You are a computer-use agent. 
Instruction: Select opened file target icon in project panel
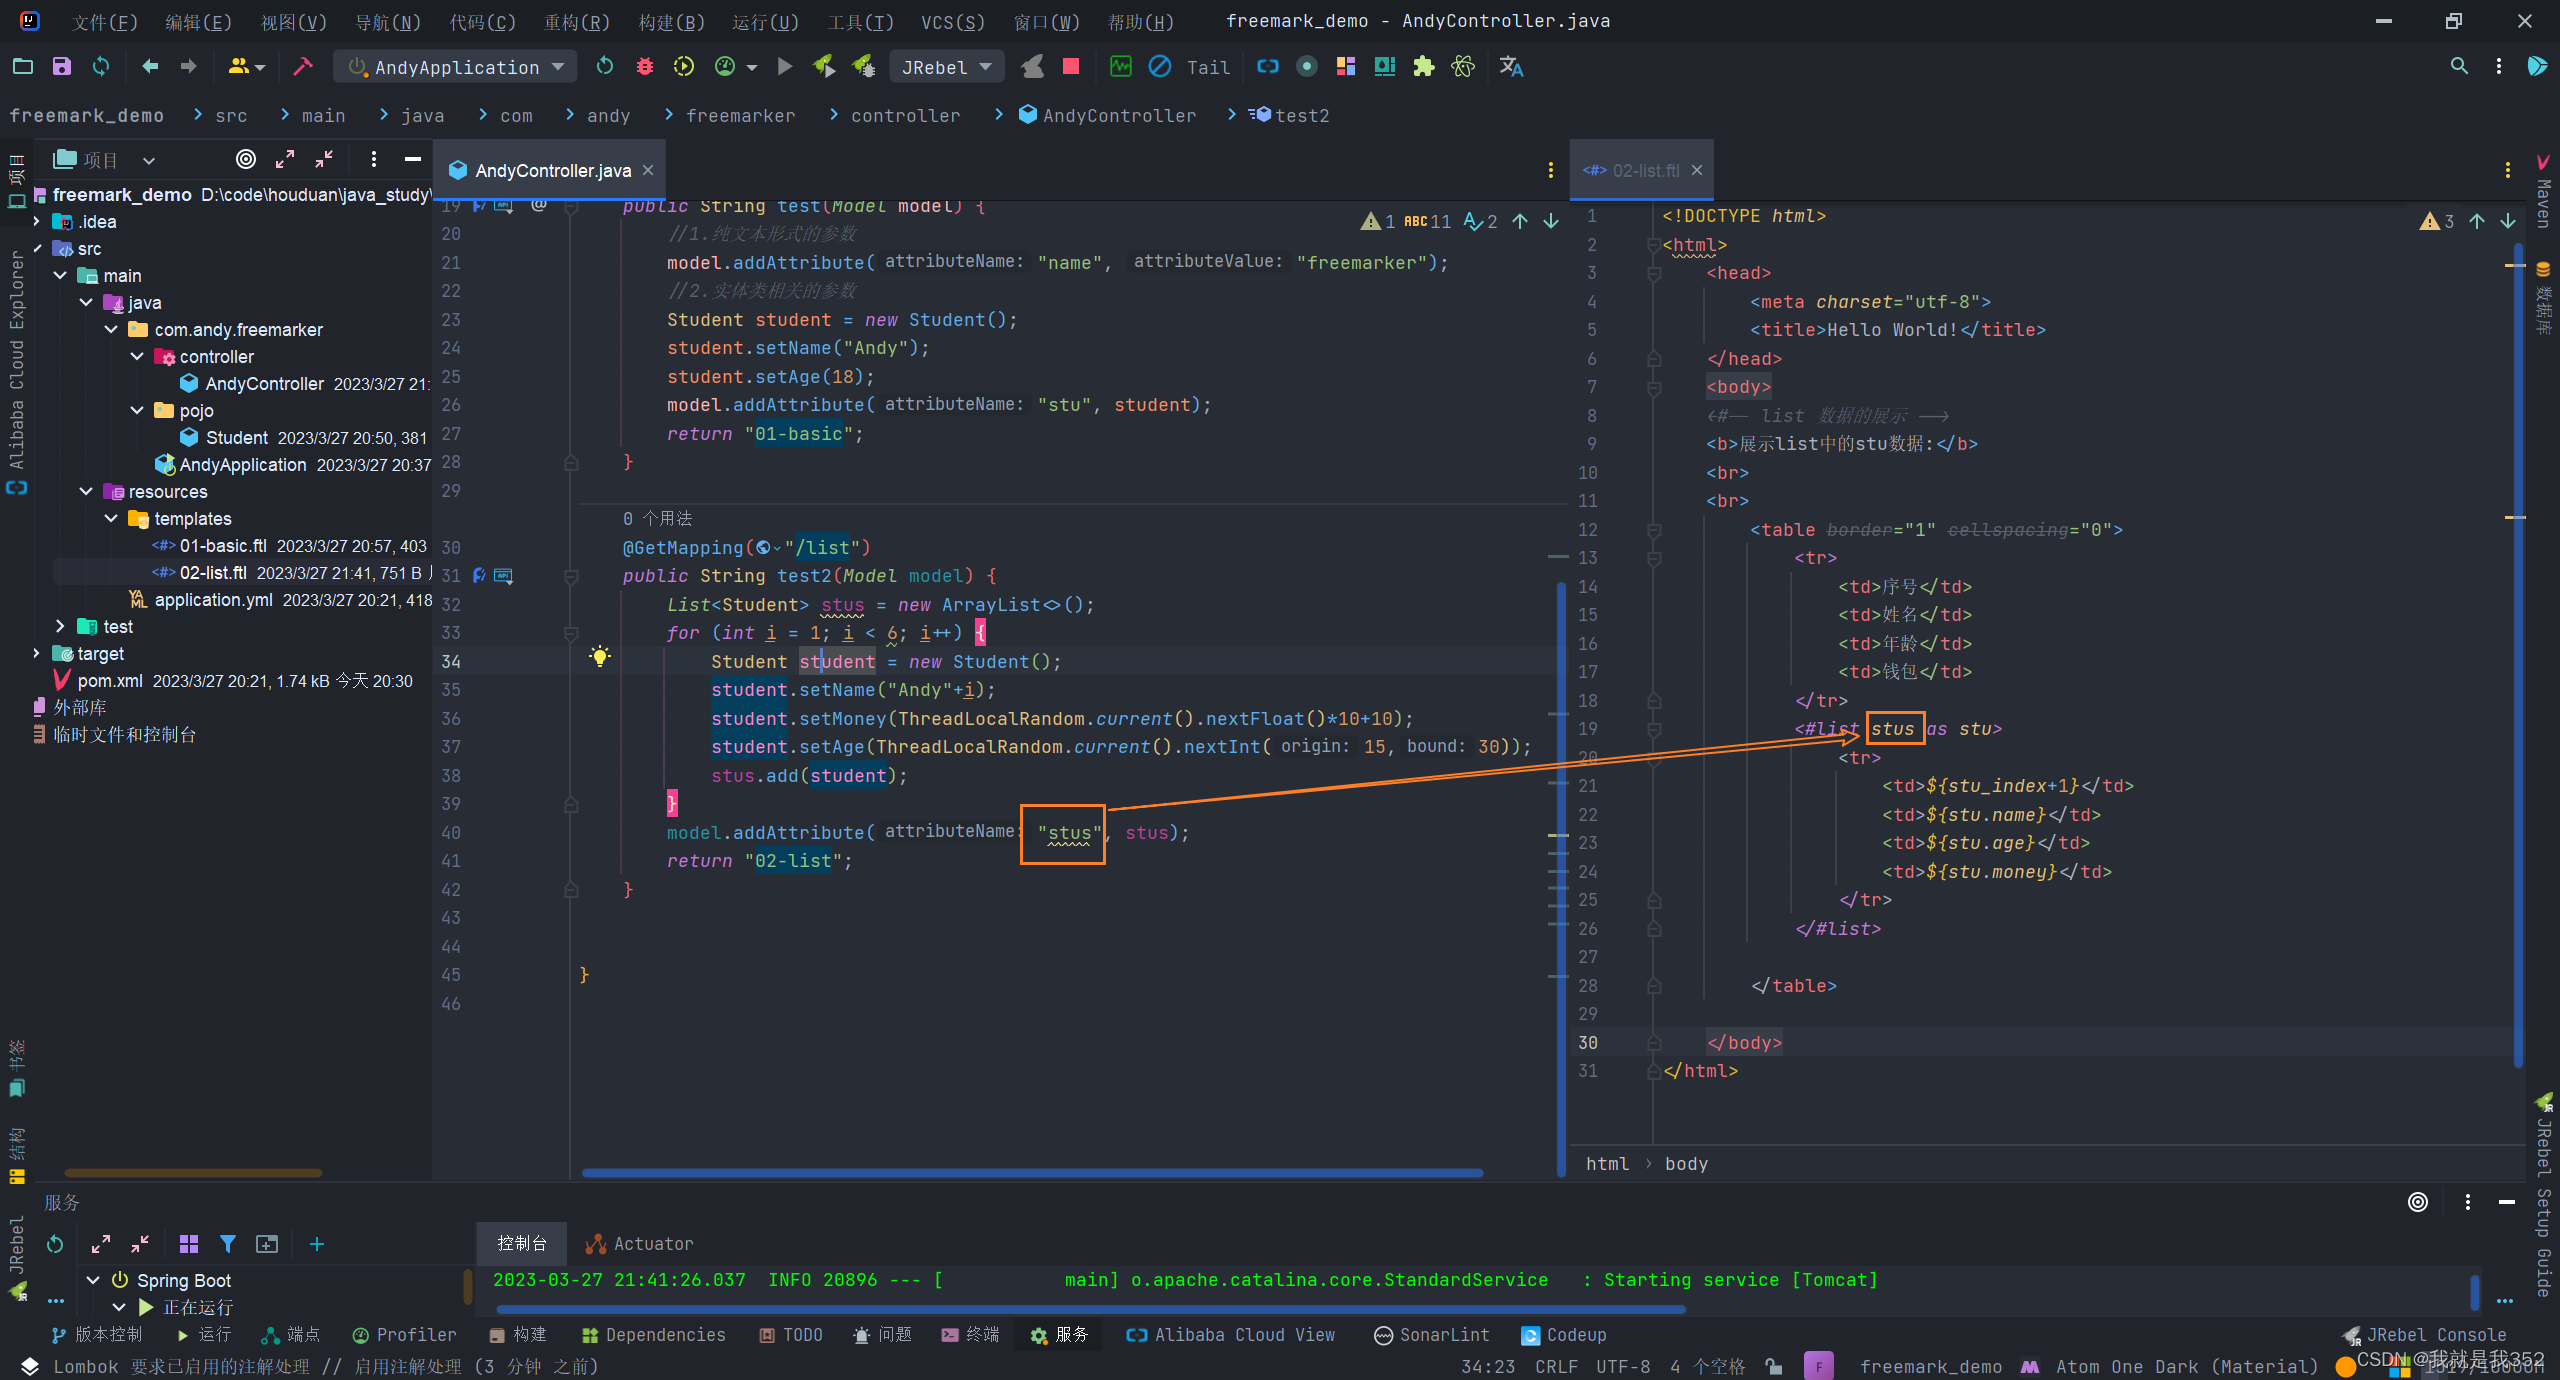(x=246, y=159)
